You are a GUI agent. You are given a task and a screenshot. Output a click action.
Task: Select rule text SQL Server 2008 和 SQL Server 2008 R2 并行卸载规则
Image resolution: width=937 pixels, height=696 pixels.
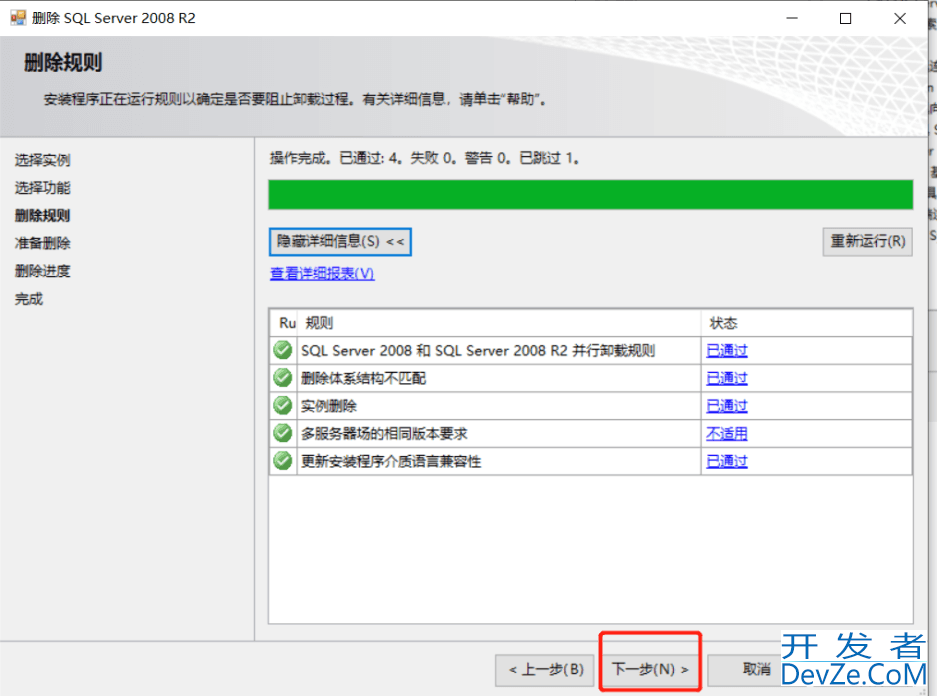tap(477, 351)
